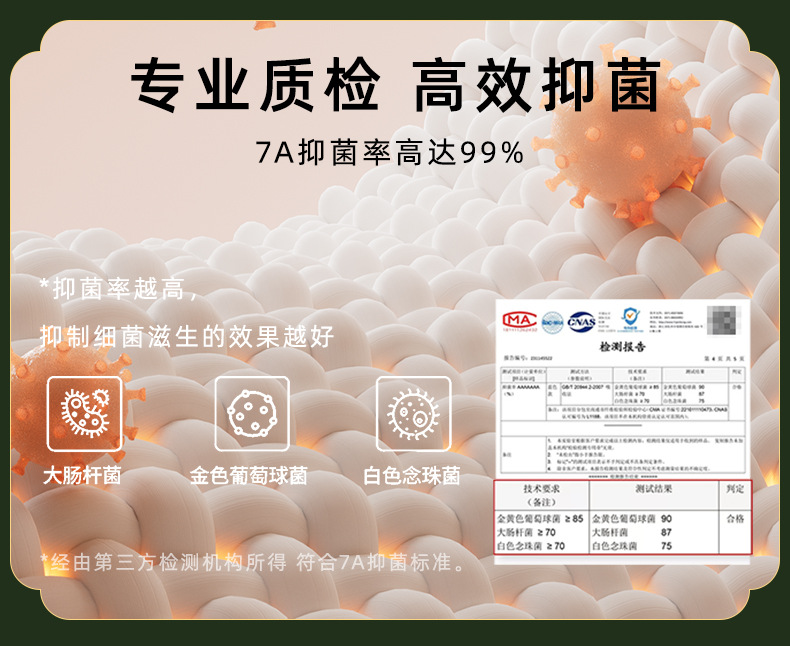Click the blurred QR code on report
The height and width of the screenshot is (646, 790).
tap(724, 320)
